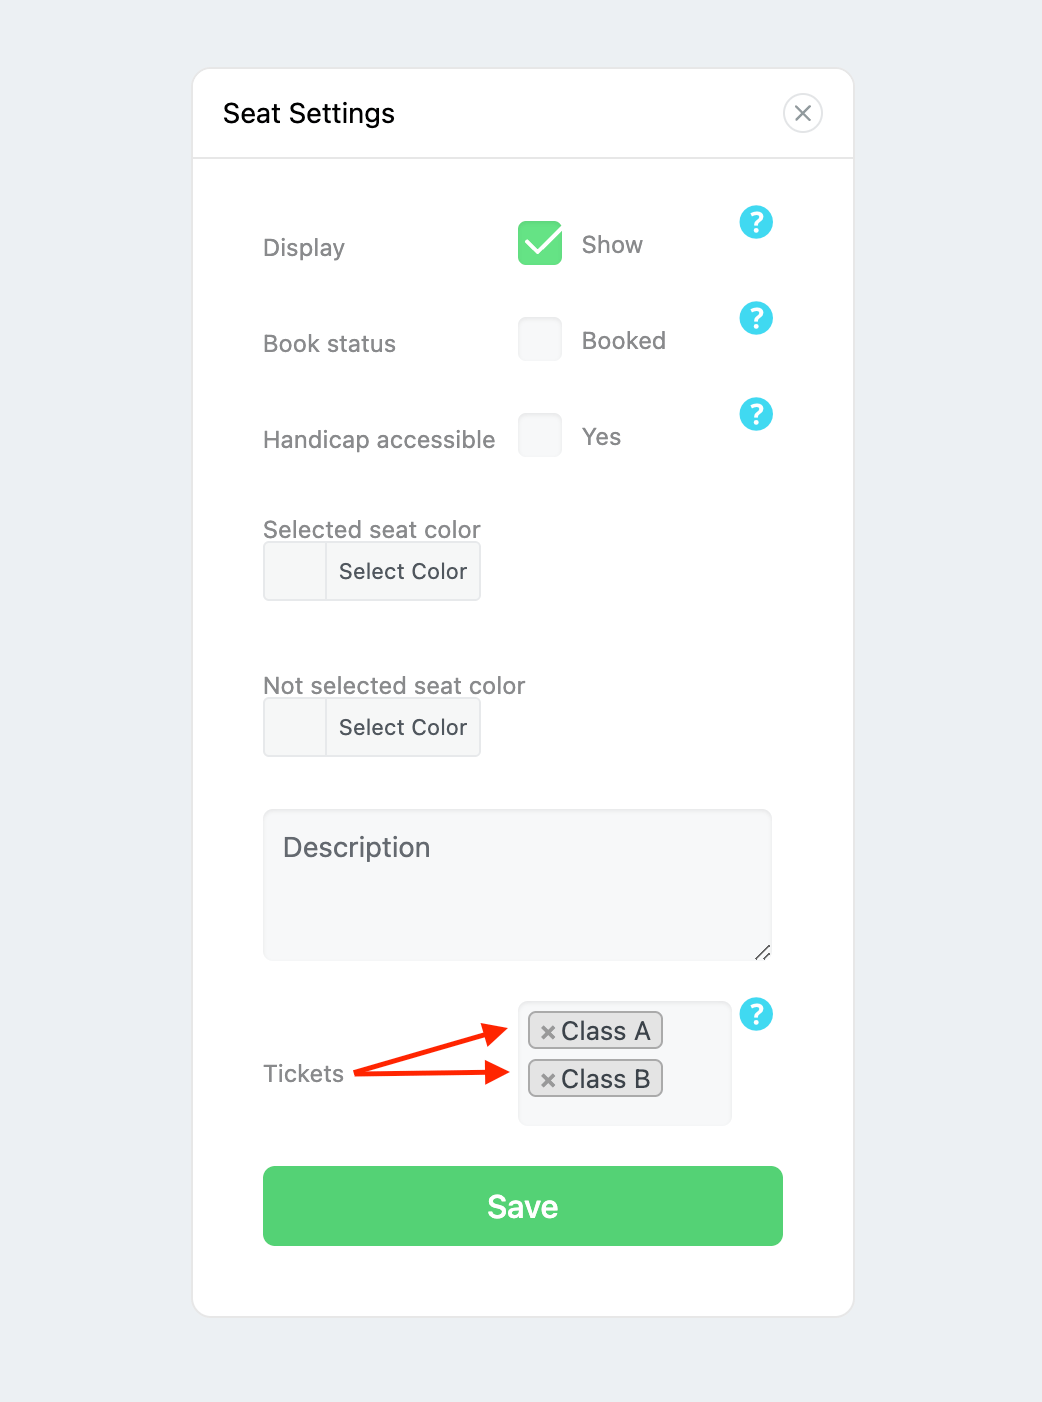1042x1402 pixels.
Task: Click the selected seat color swatch
Action: (295, 571)
